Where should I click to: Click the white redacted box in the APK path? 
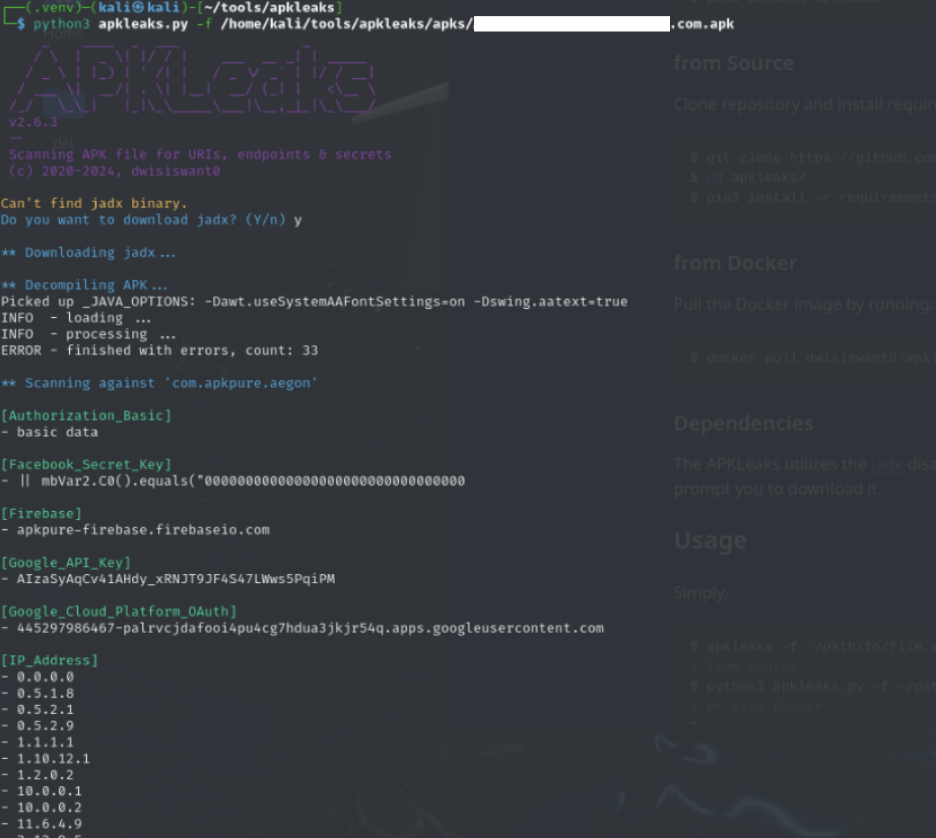click(570, 24)
